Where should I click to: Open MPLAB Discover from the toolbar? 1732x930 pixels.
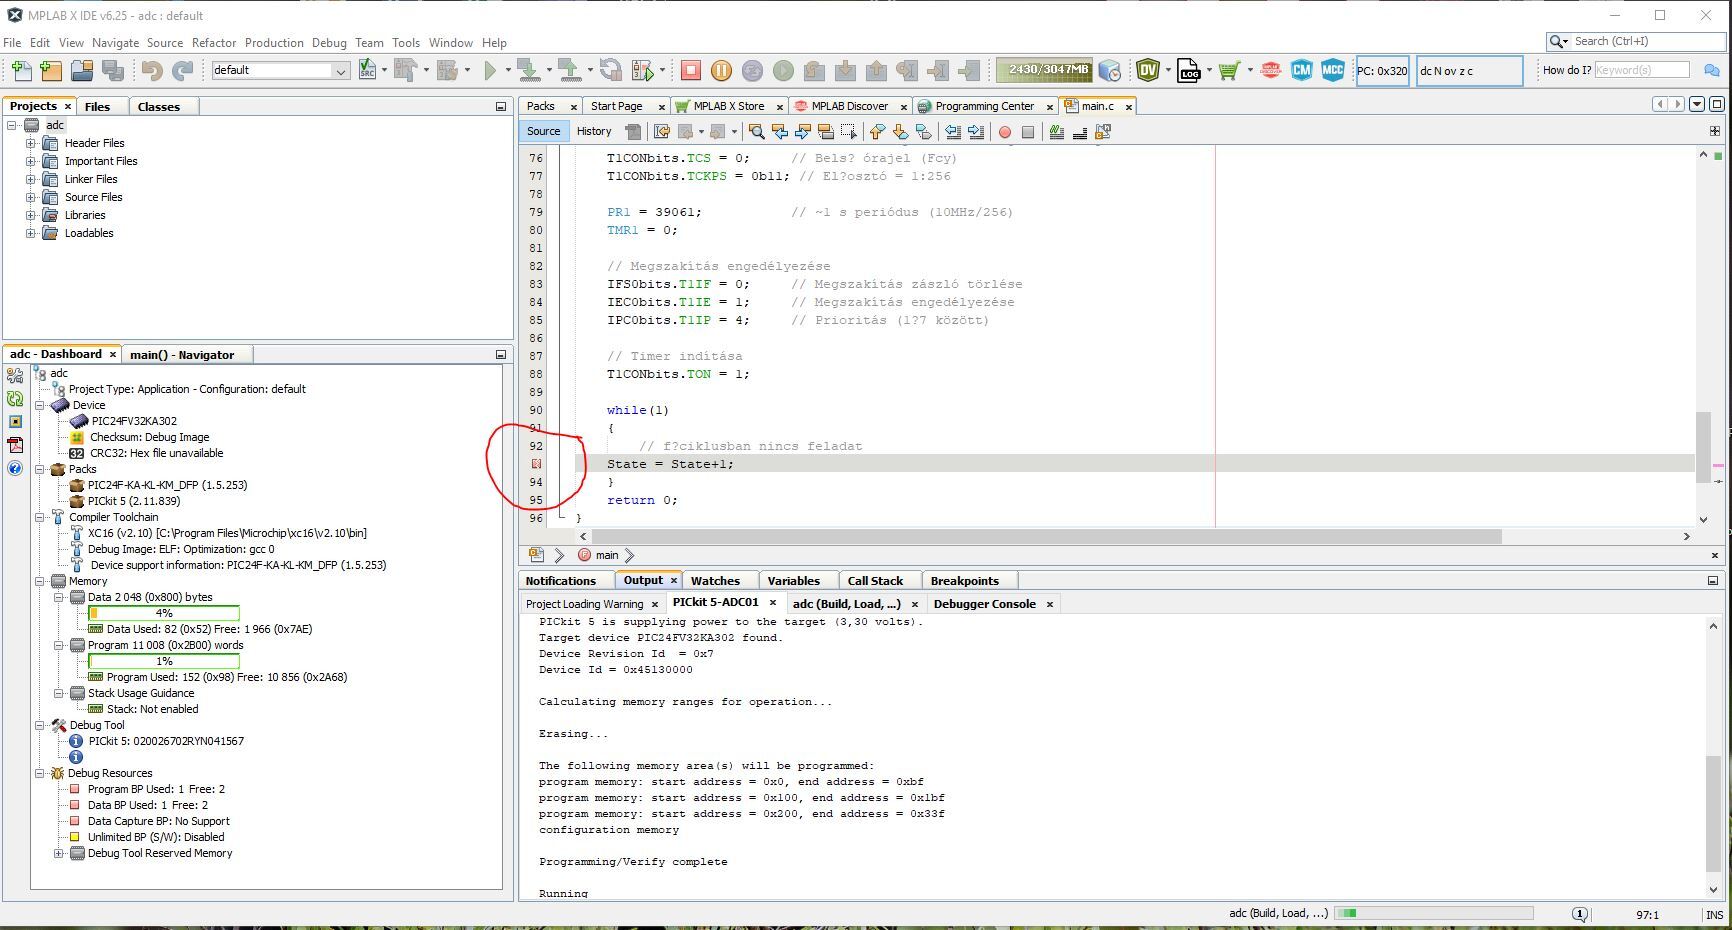1271,70
